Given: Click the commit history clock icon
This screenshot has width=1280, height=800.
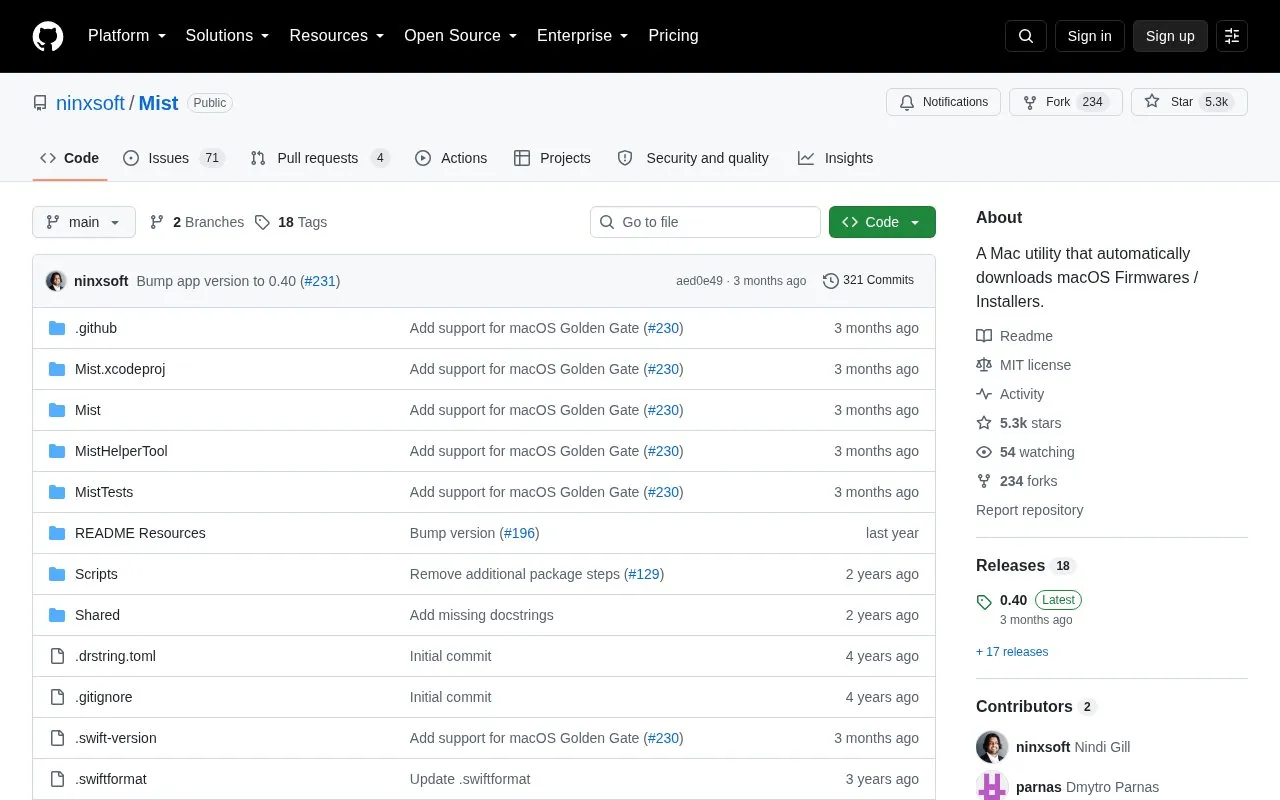Looking at the screenshot, I should coord(830,281).
